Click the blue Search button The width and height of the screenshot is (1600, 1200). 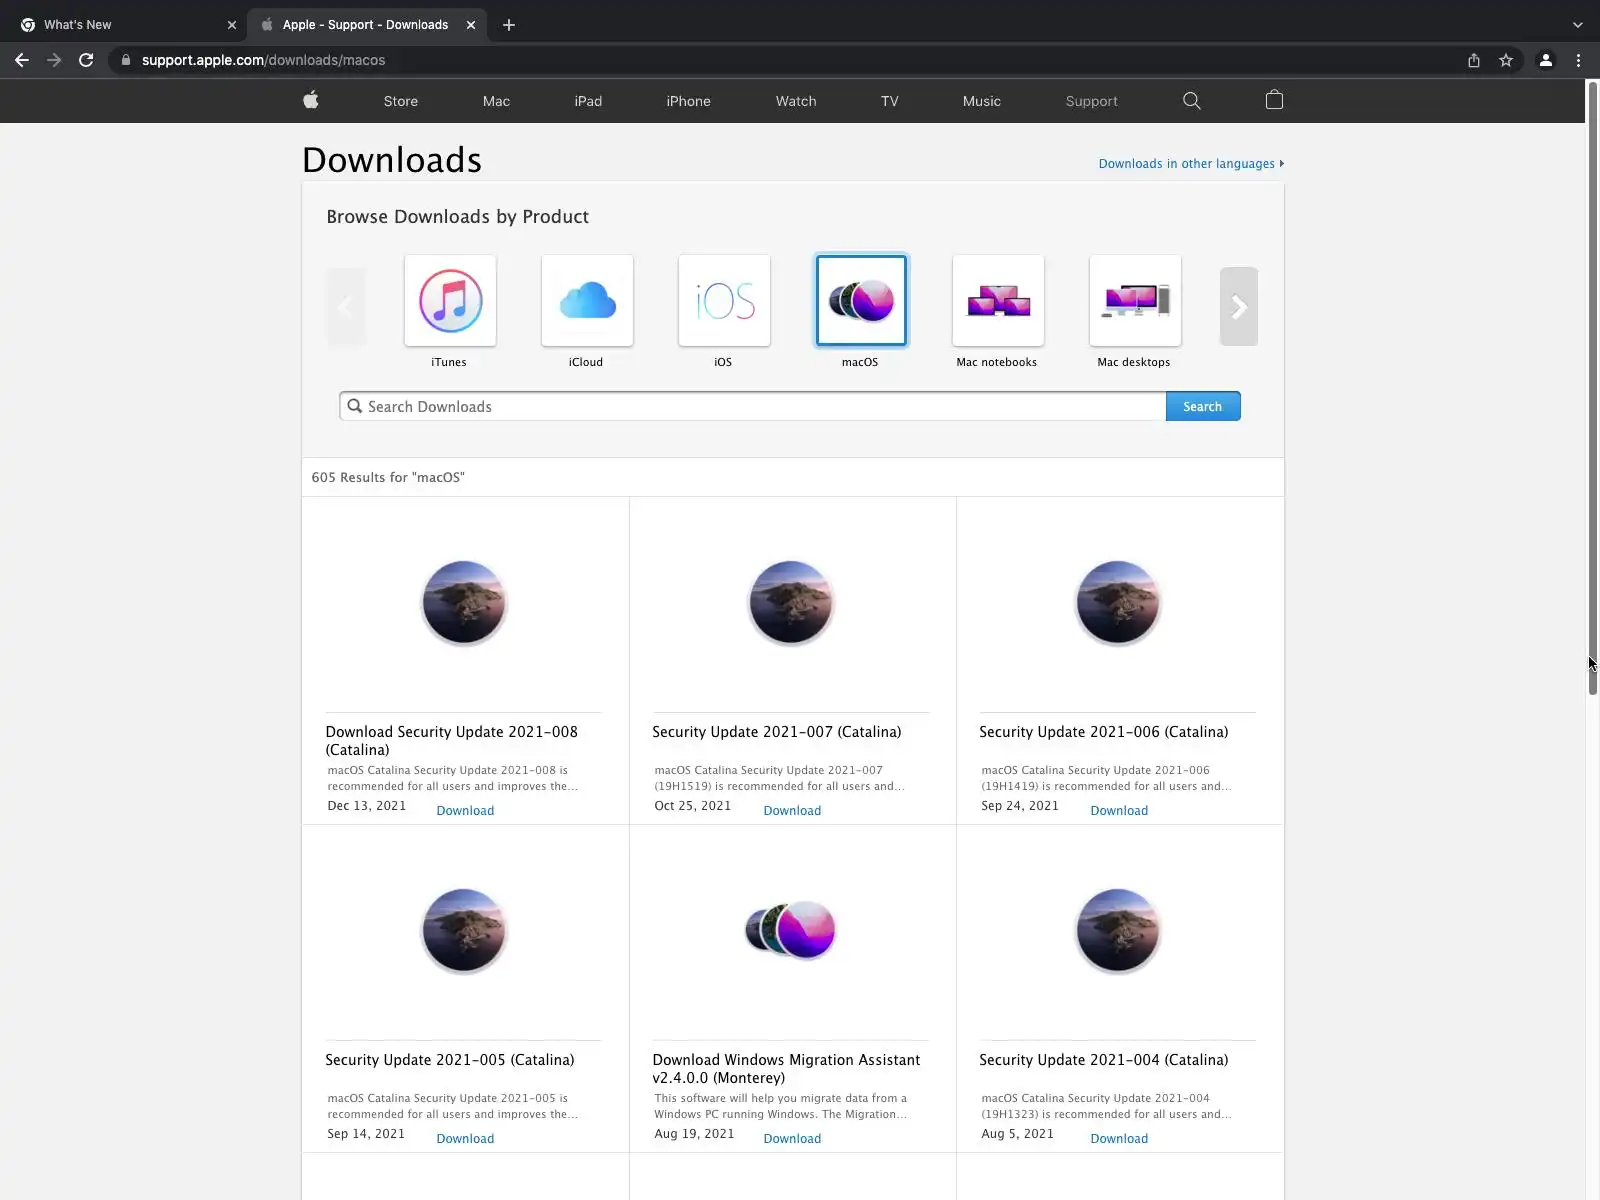[1203, 406]
